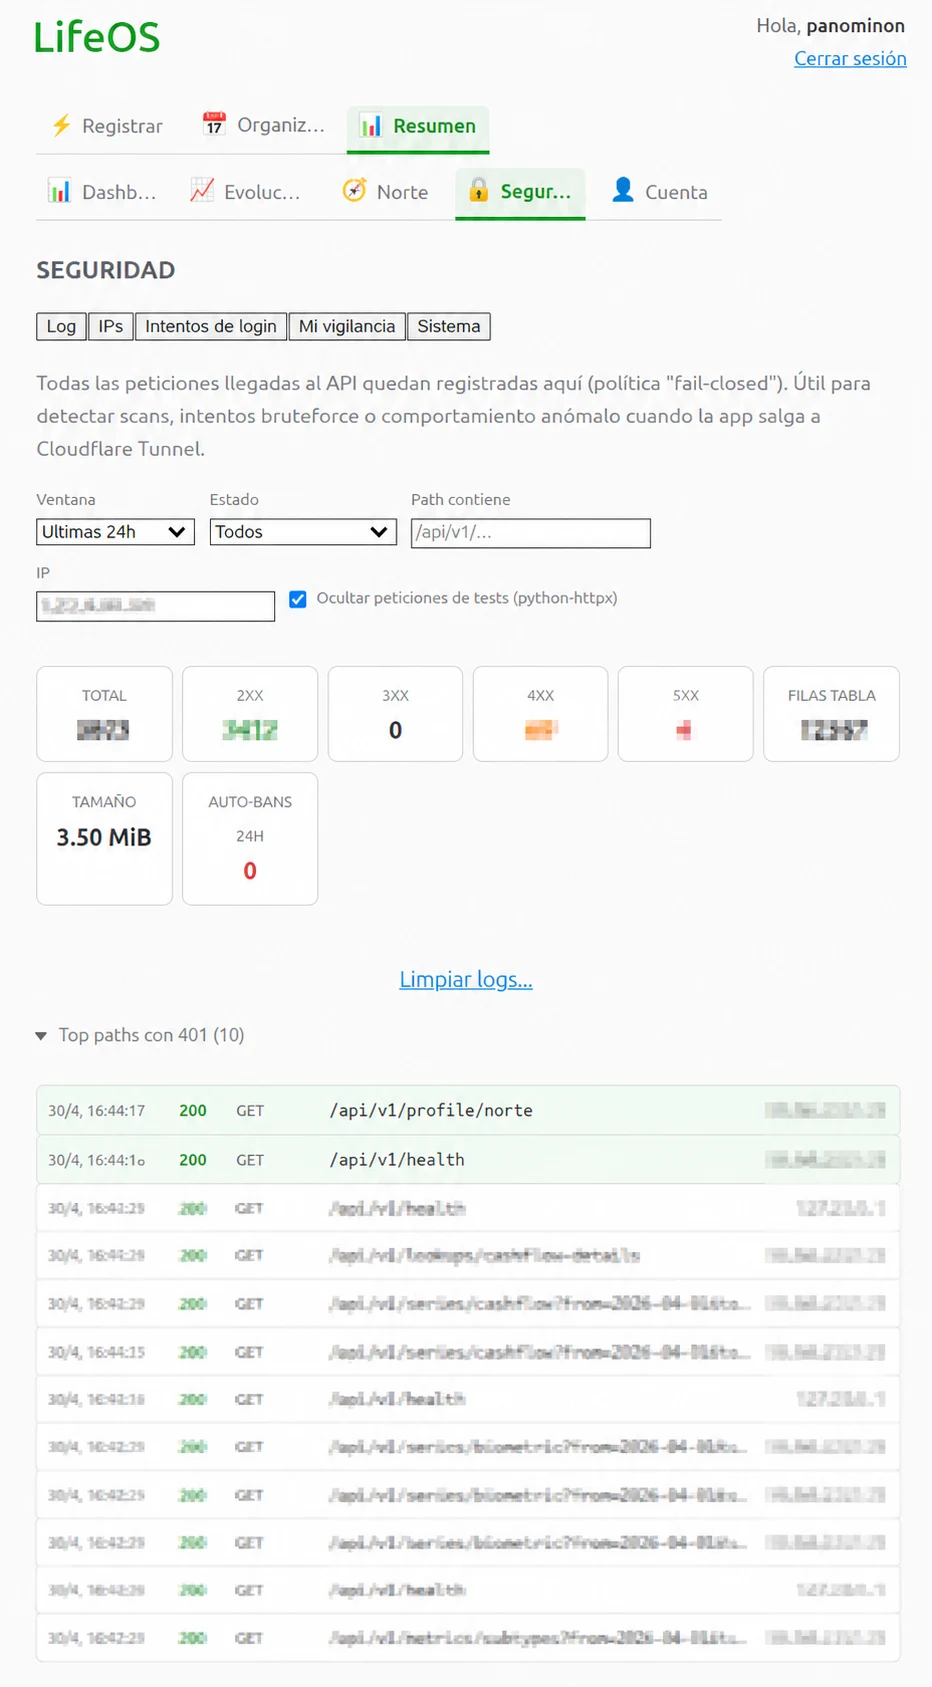The image size is (932, 1687).
Task: Click the 200 status in profile/norte row
Action: click(x=193, y=1111)
